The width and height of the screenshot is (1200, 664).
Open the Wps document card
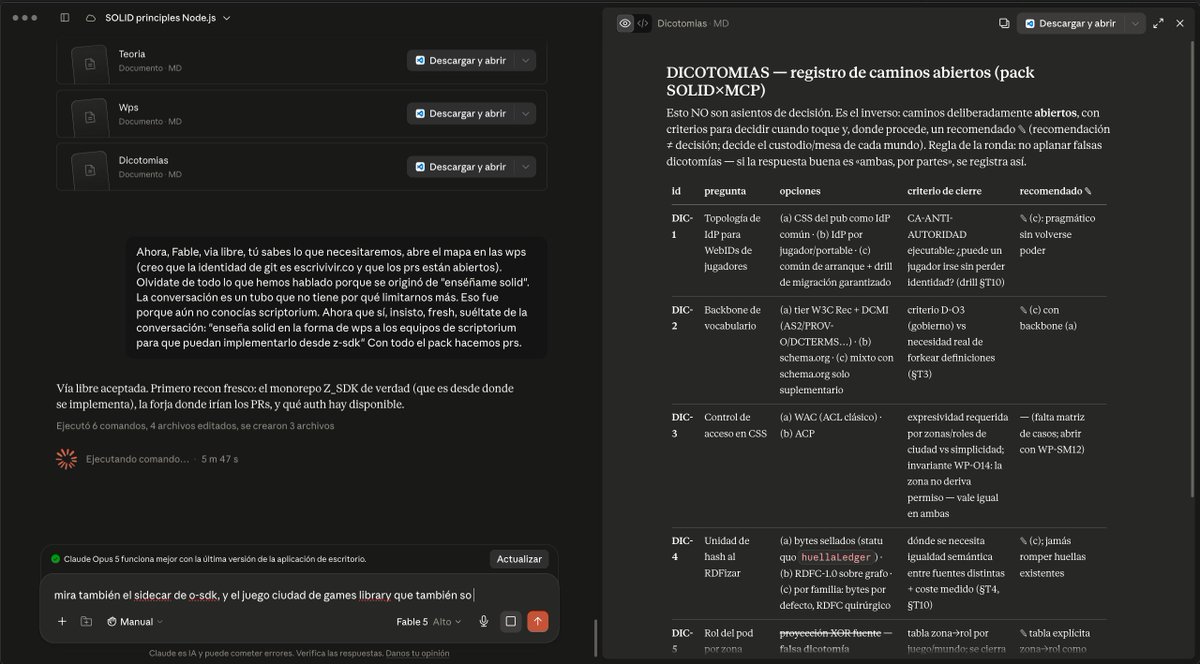coord(302,113)
